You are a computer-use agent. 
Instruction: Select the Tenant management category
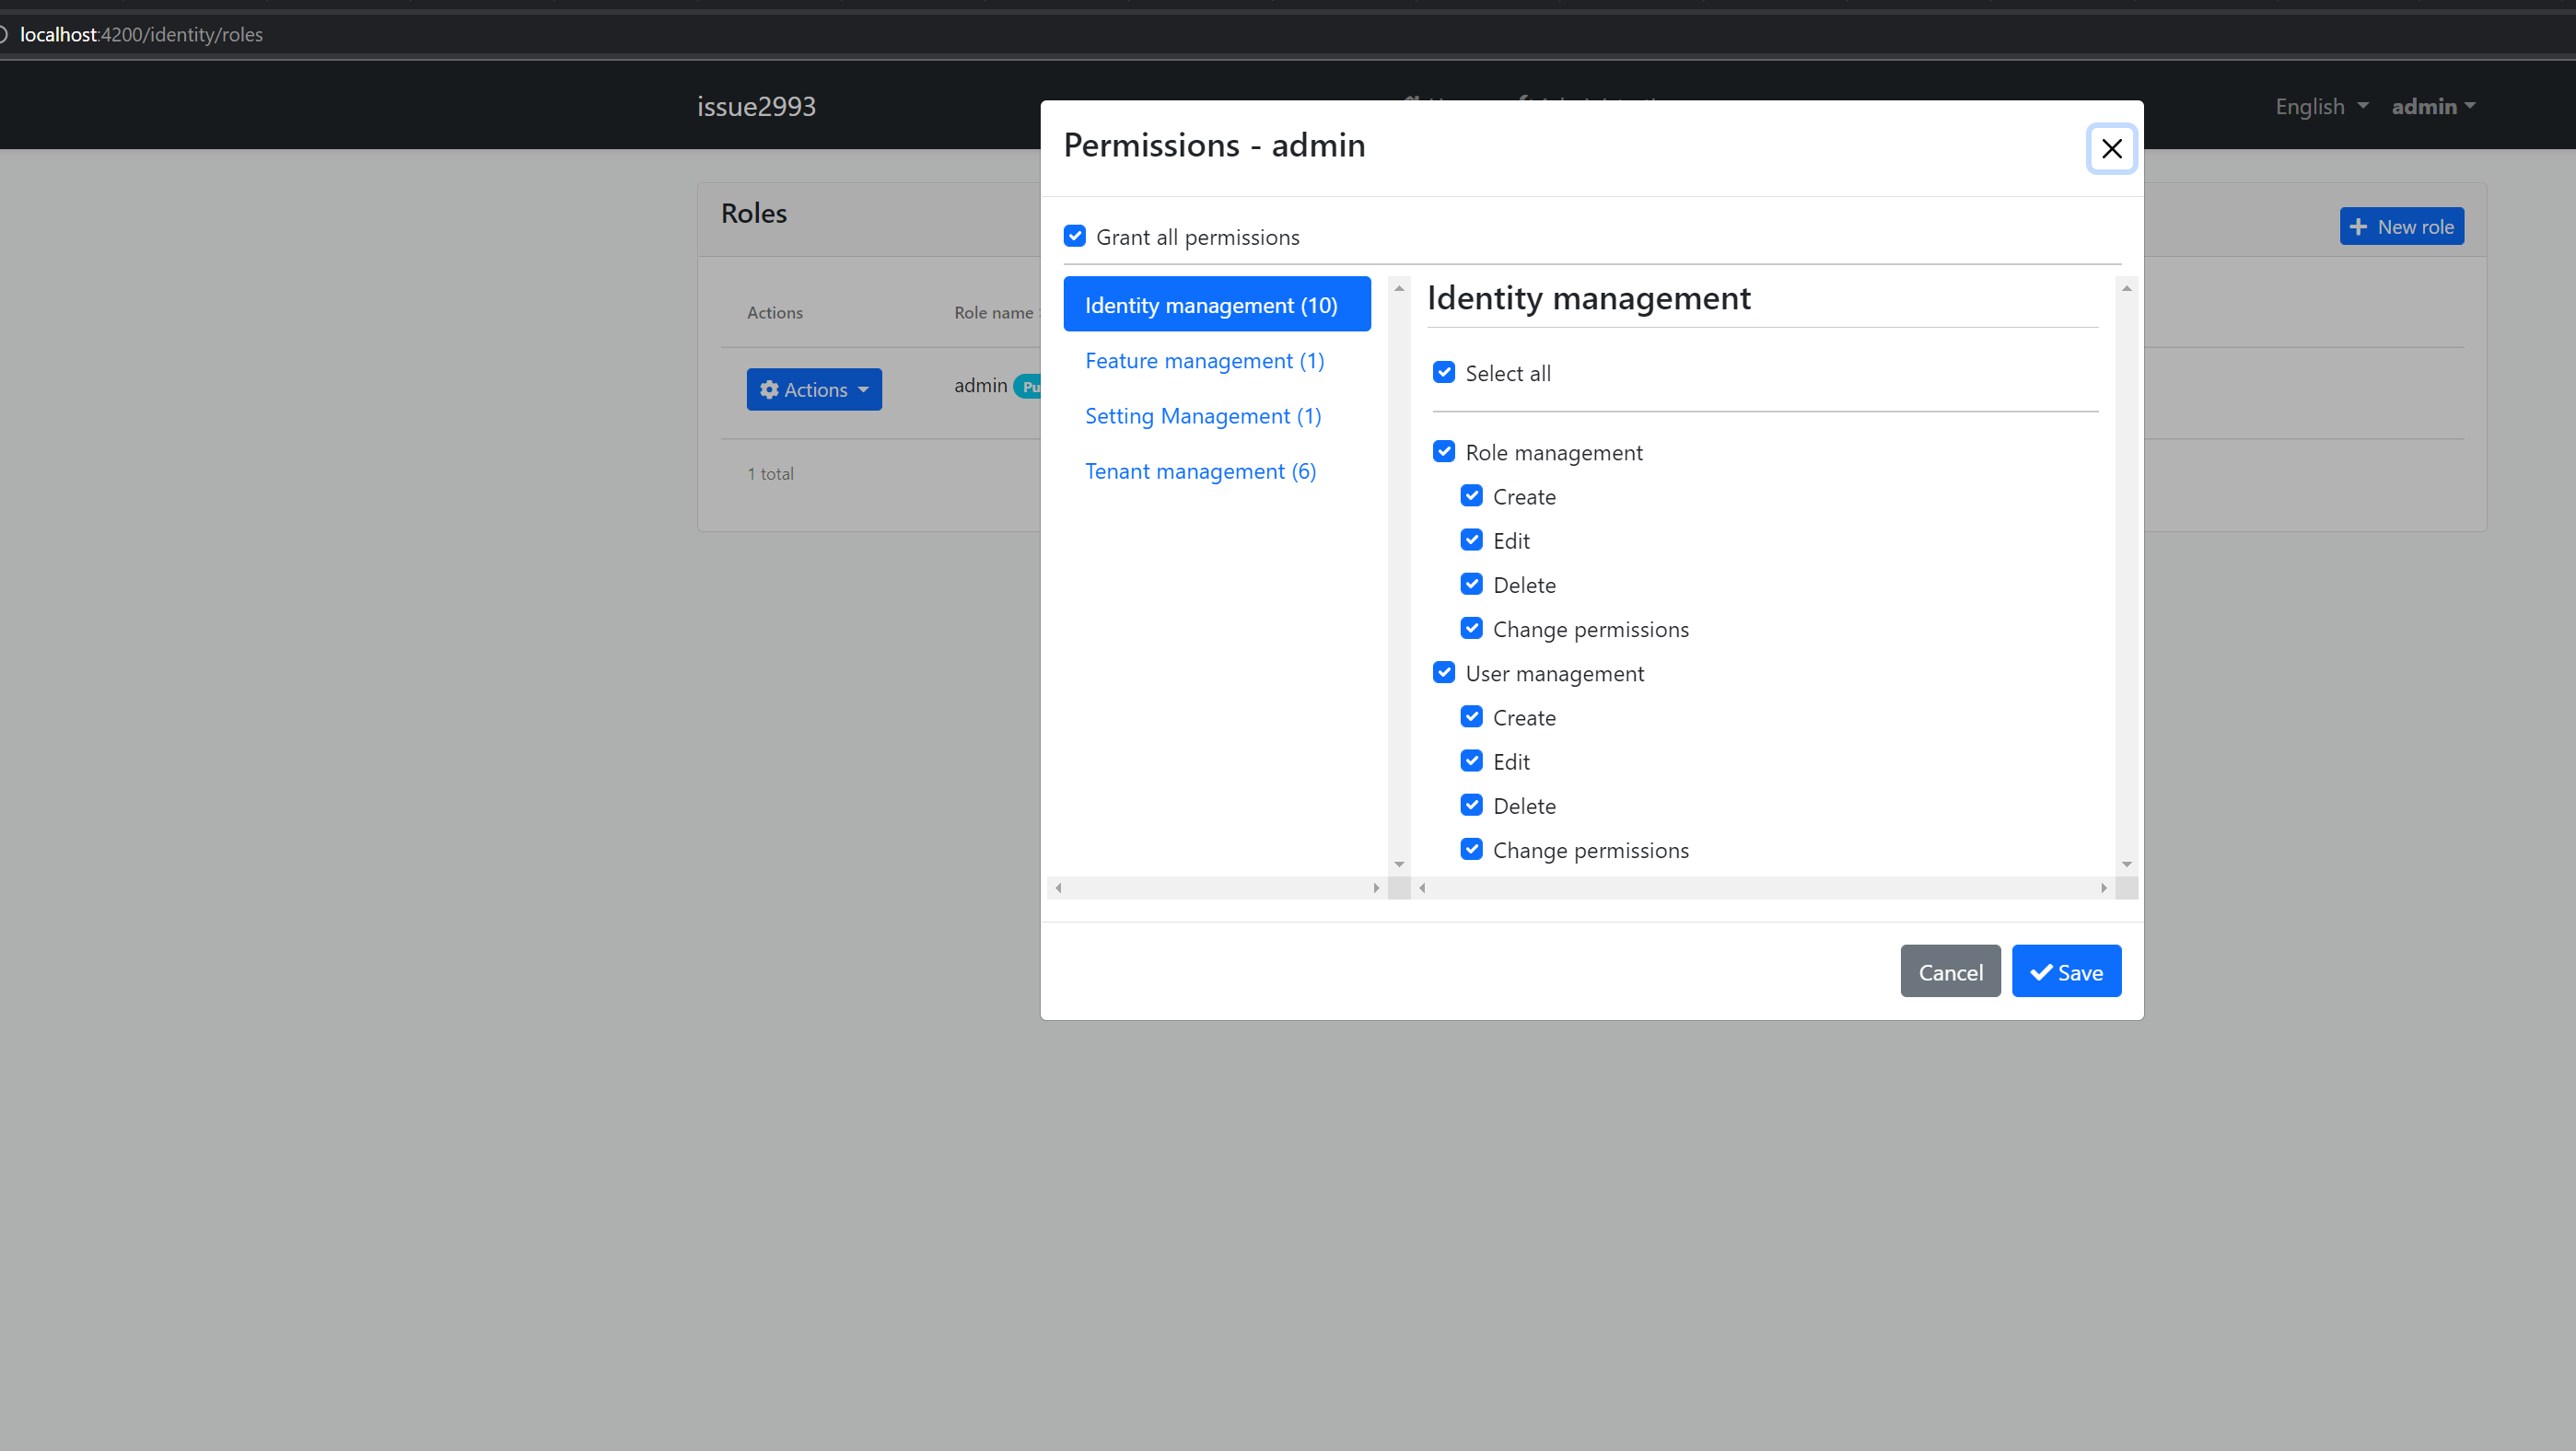point(1200,471)
